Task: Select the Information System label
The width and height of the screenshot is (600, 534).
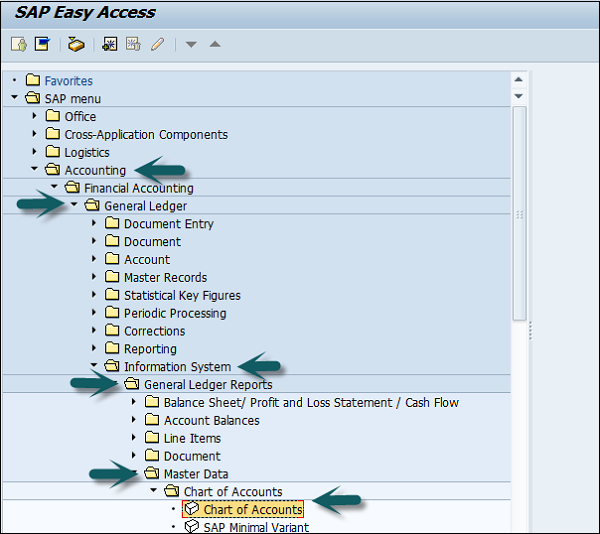Action: tap(178, 367)
